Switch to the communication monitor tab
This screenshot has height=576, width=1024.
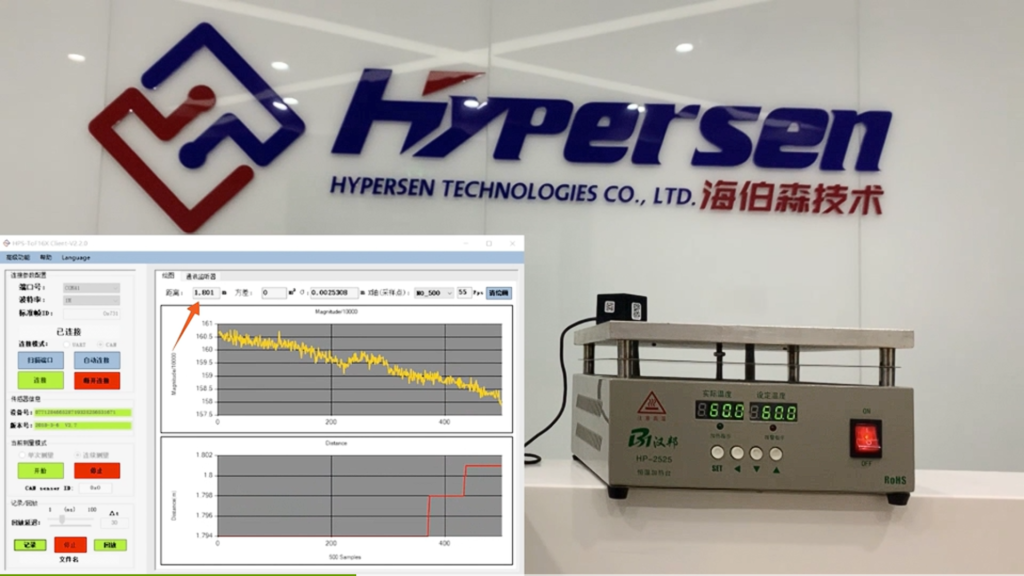[x=200, y=276]
